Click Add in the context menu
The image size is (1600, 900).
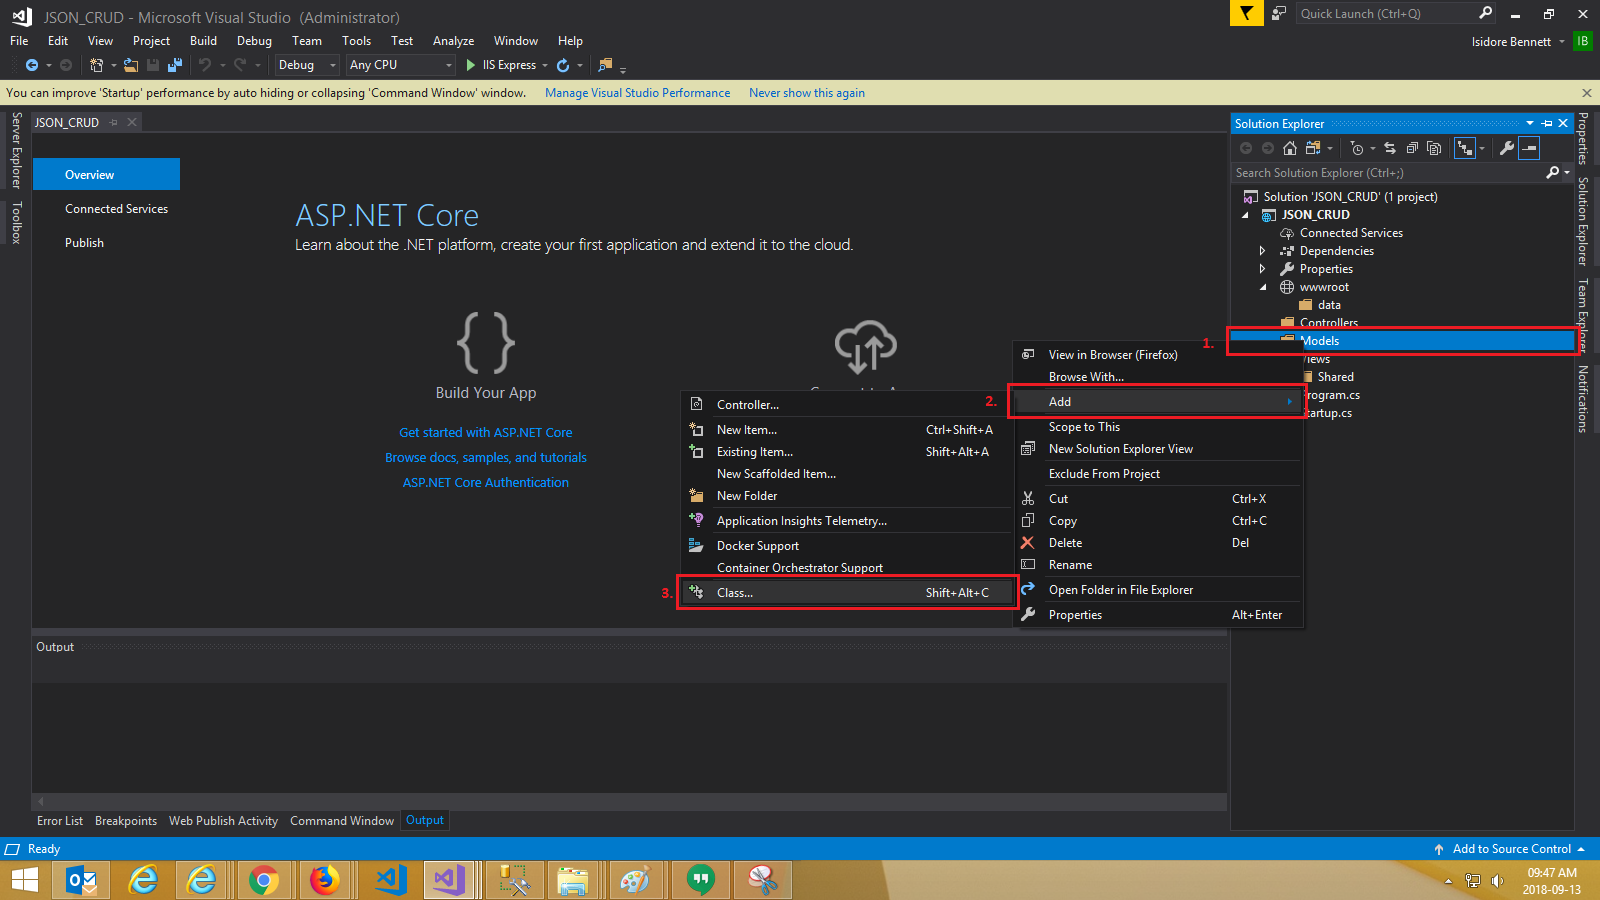pyautogui.click(x=1158, y=402)
